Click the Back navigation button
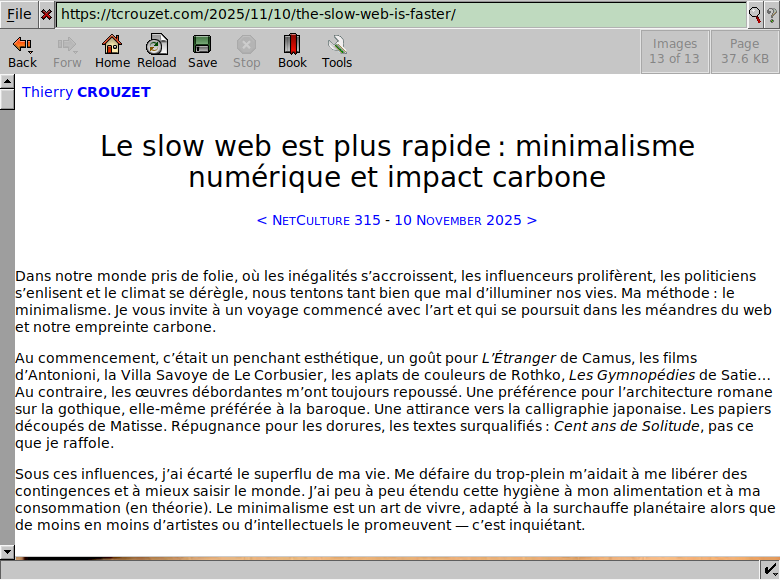Image resolution: width=780 pixels, height=580 pixels. point(22,52)
